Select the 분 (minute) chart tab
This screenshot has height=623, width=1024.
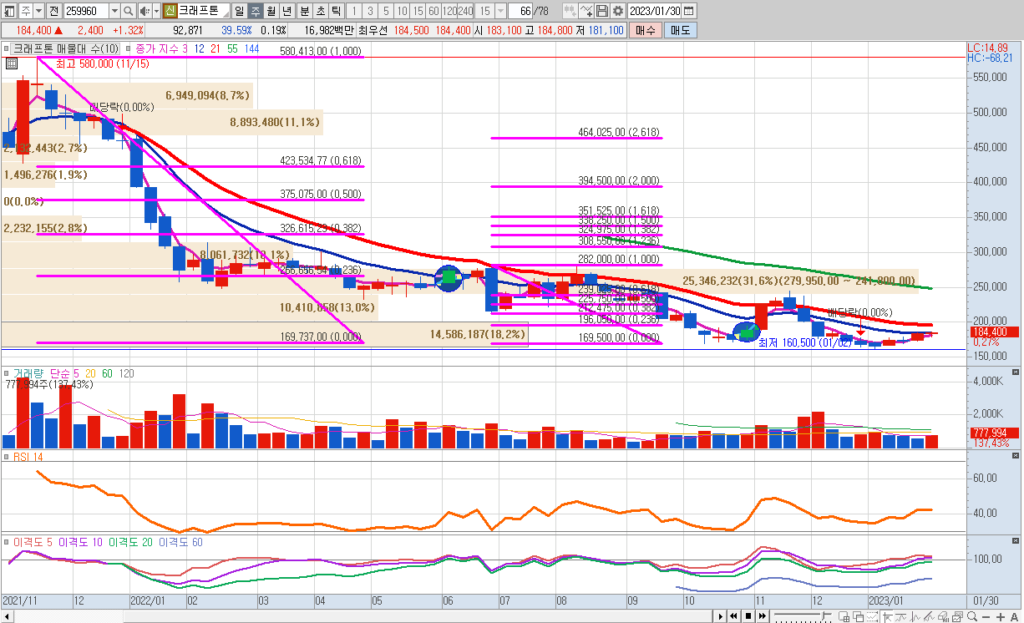click(x=304, y=10)
